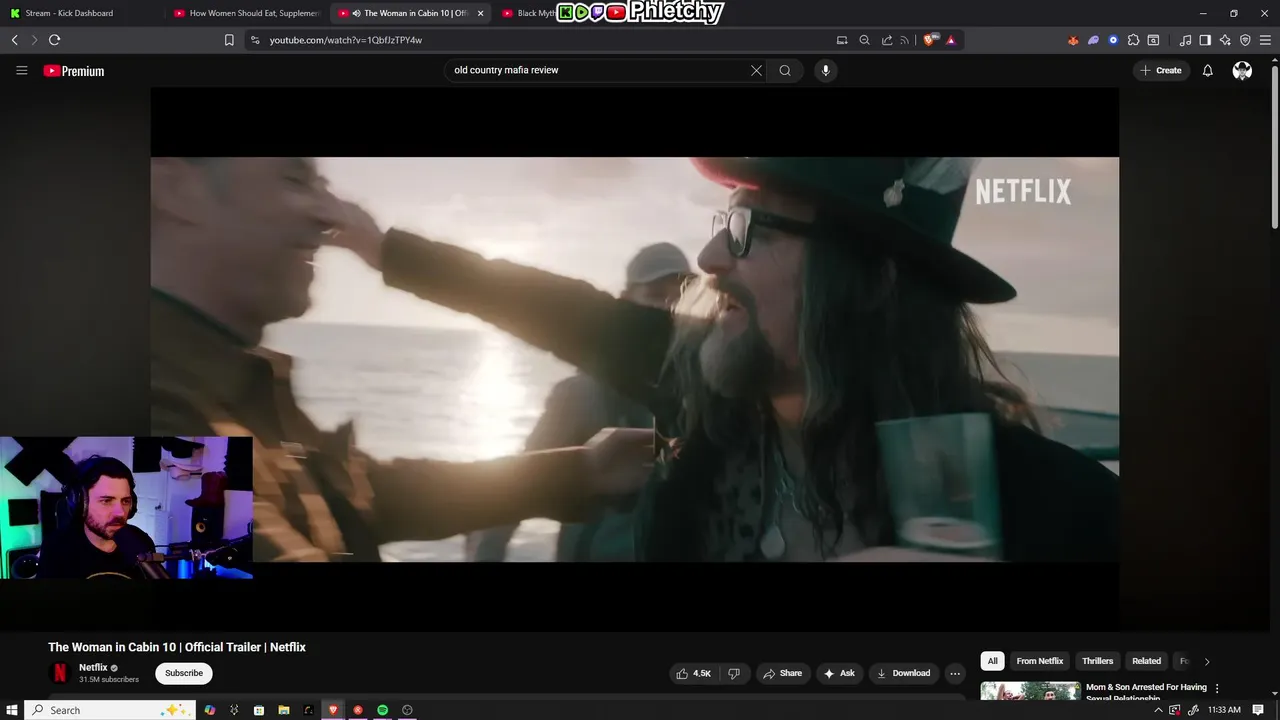Reload the page
Viewport: 1280px width, 720px height.
click(54, 40)
